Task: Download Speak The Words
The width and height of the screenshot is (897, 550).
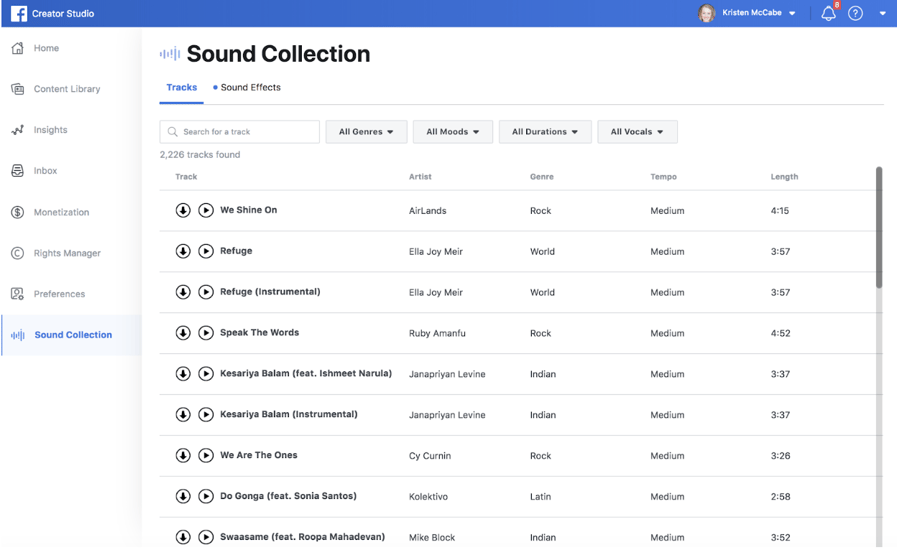Action: point(183,333)
